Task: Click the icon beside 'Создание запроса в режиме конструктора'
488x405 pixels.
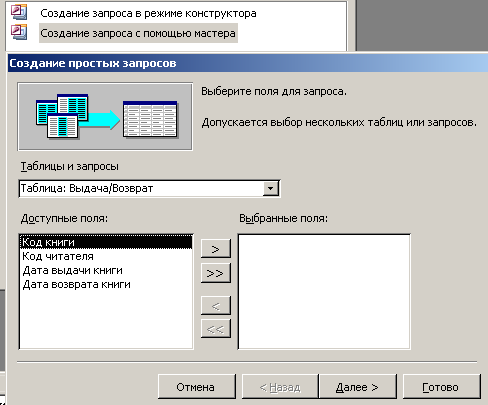Action: coord(19,12)
